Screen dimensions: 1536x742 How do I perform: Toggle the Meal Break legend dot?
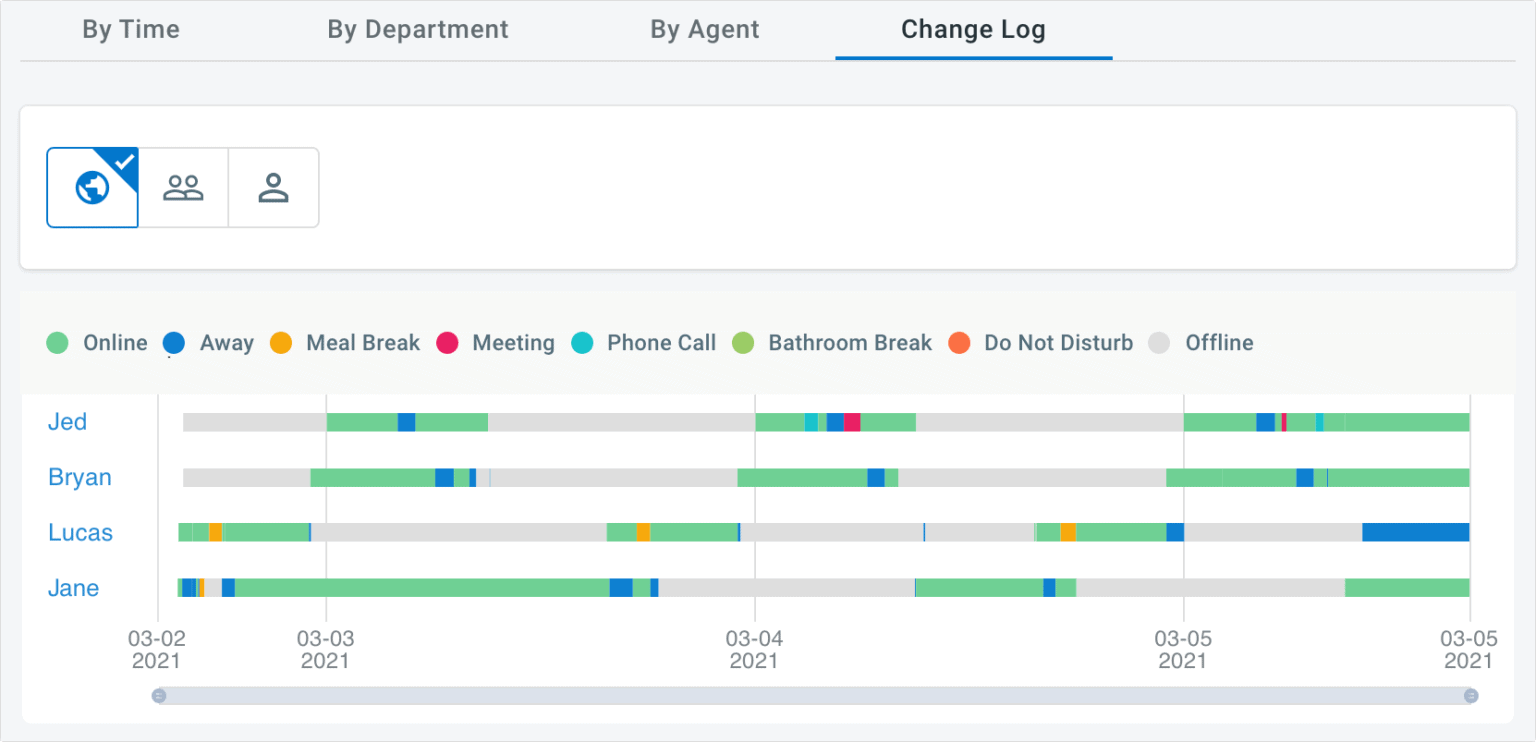click(281, 343)
